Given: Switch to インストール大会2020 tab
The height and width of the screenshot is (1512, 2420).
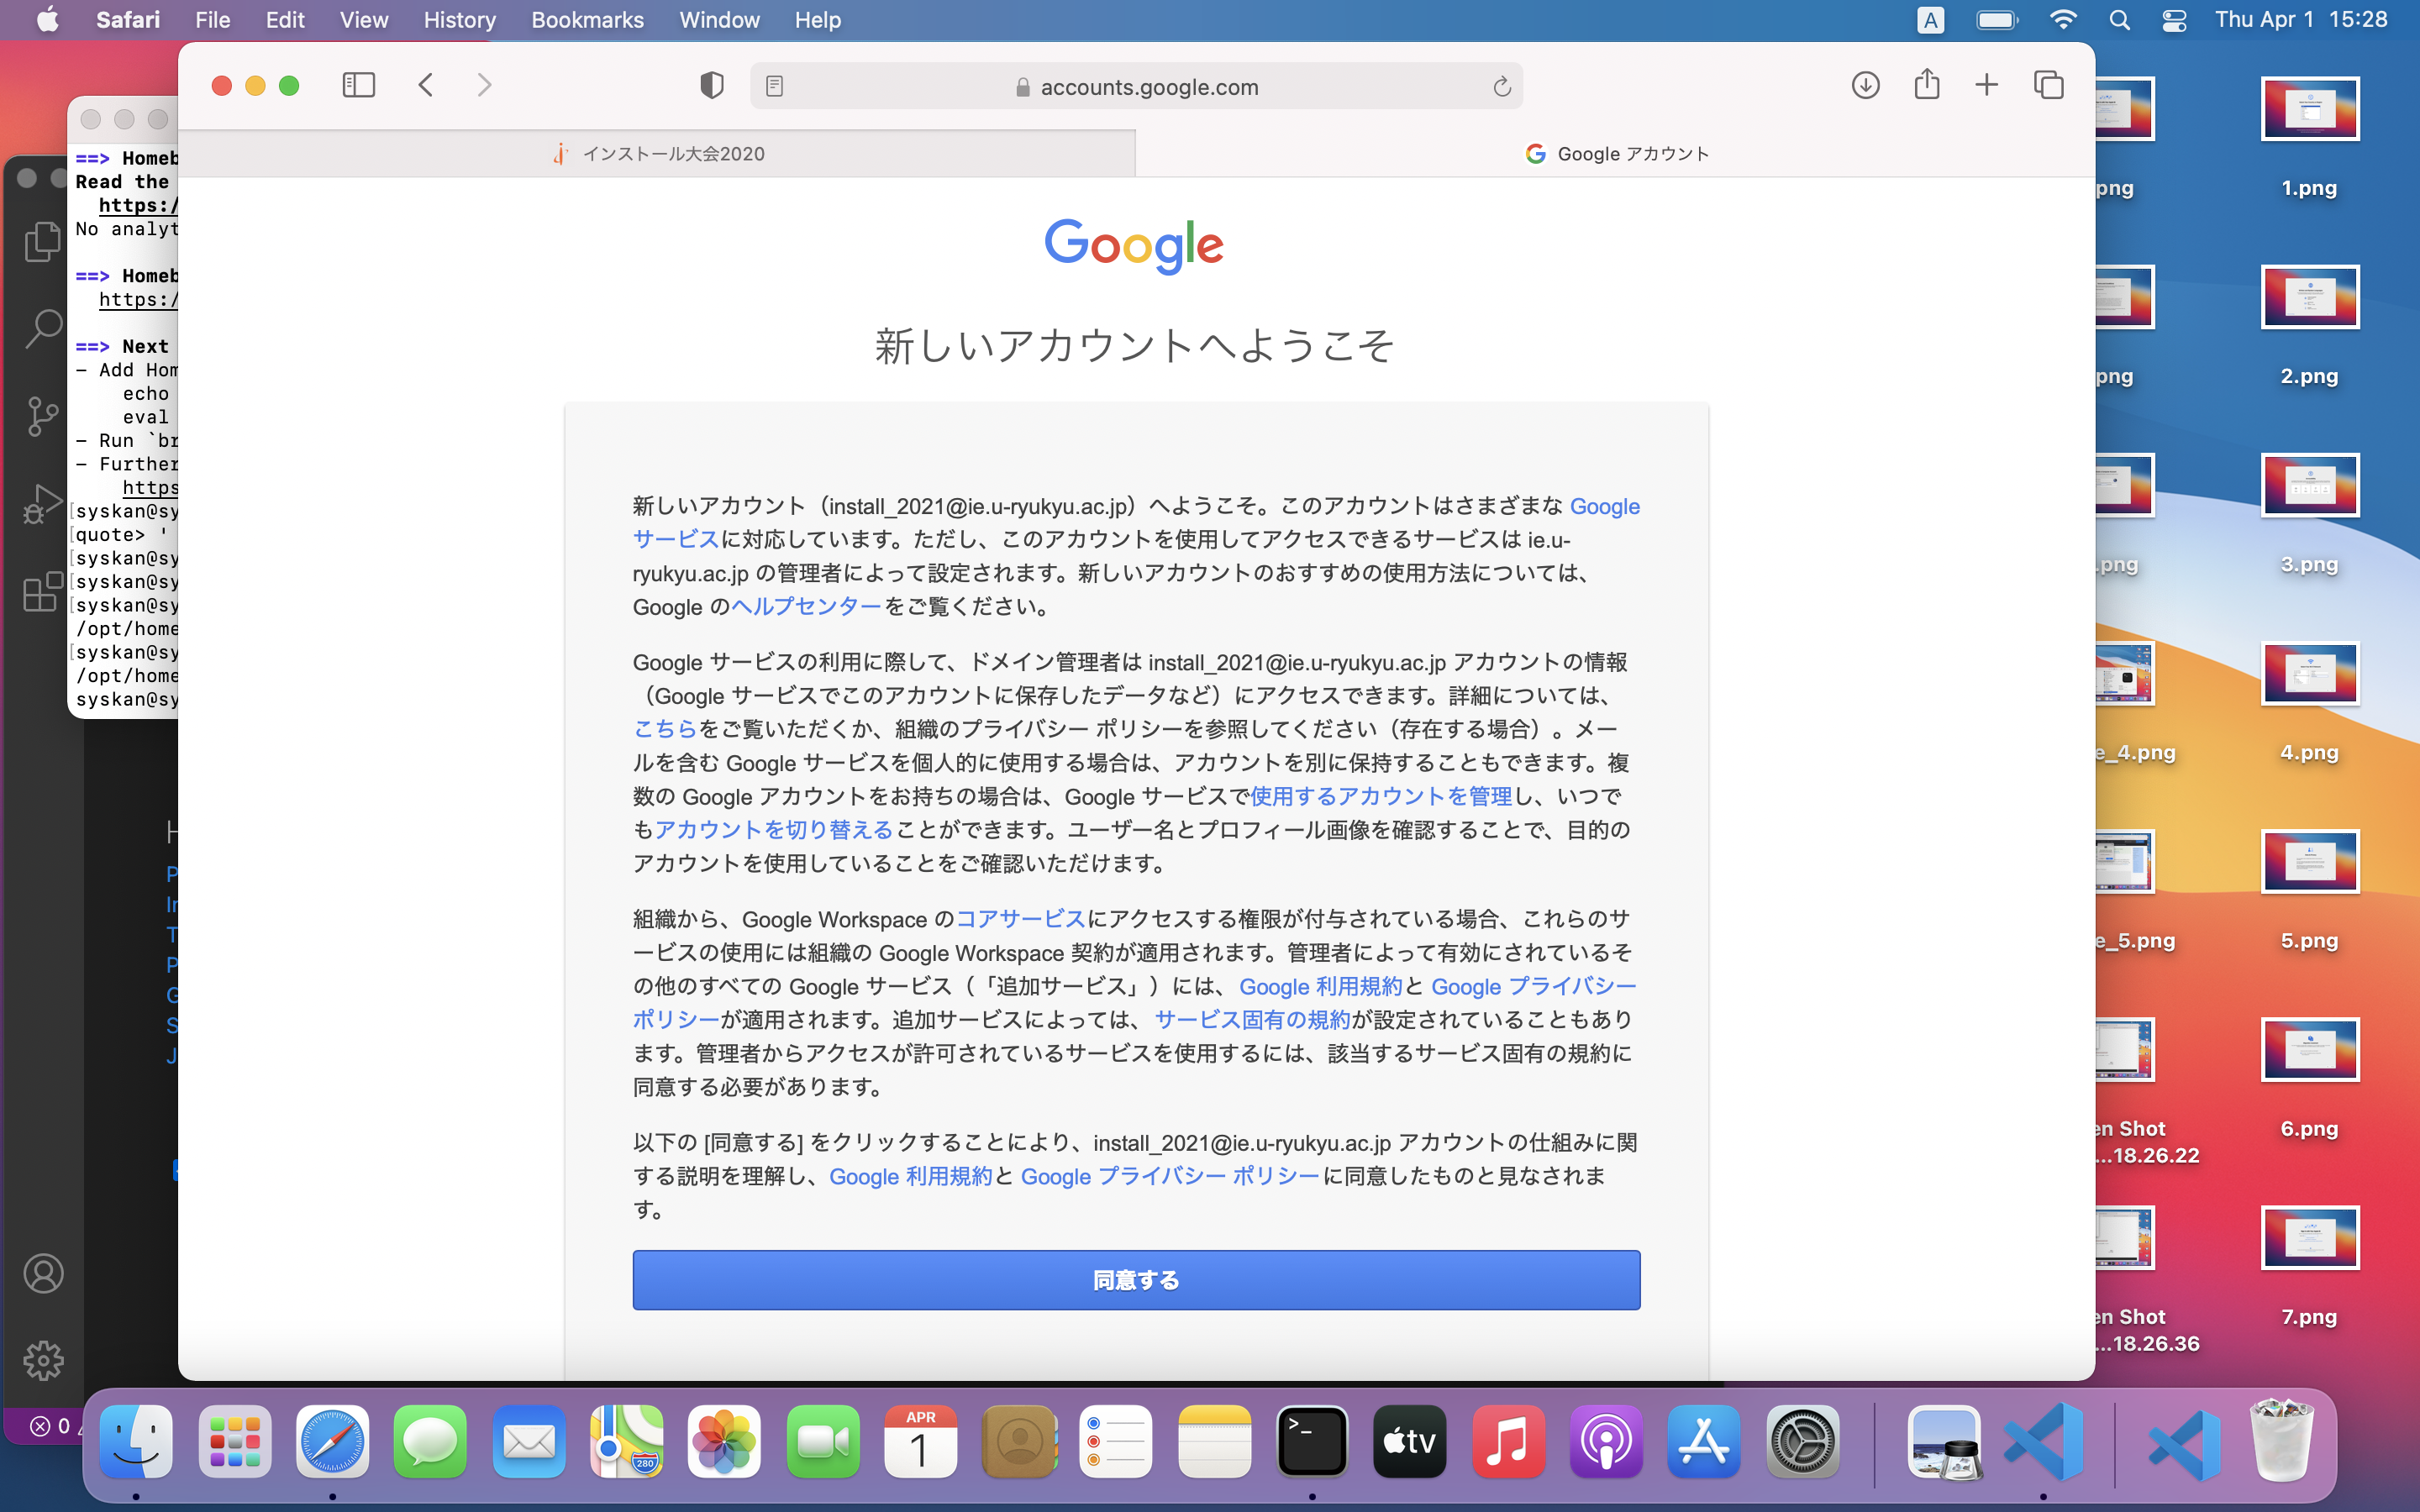Looking at the screenshot, I should 658,154.
